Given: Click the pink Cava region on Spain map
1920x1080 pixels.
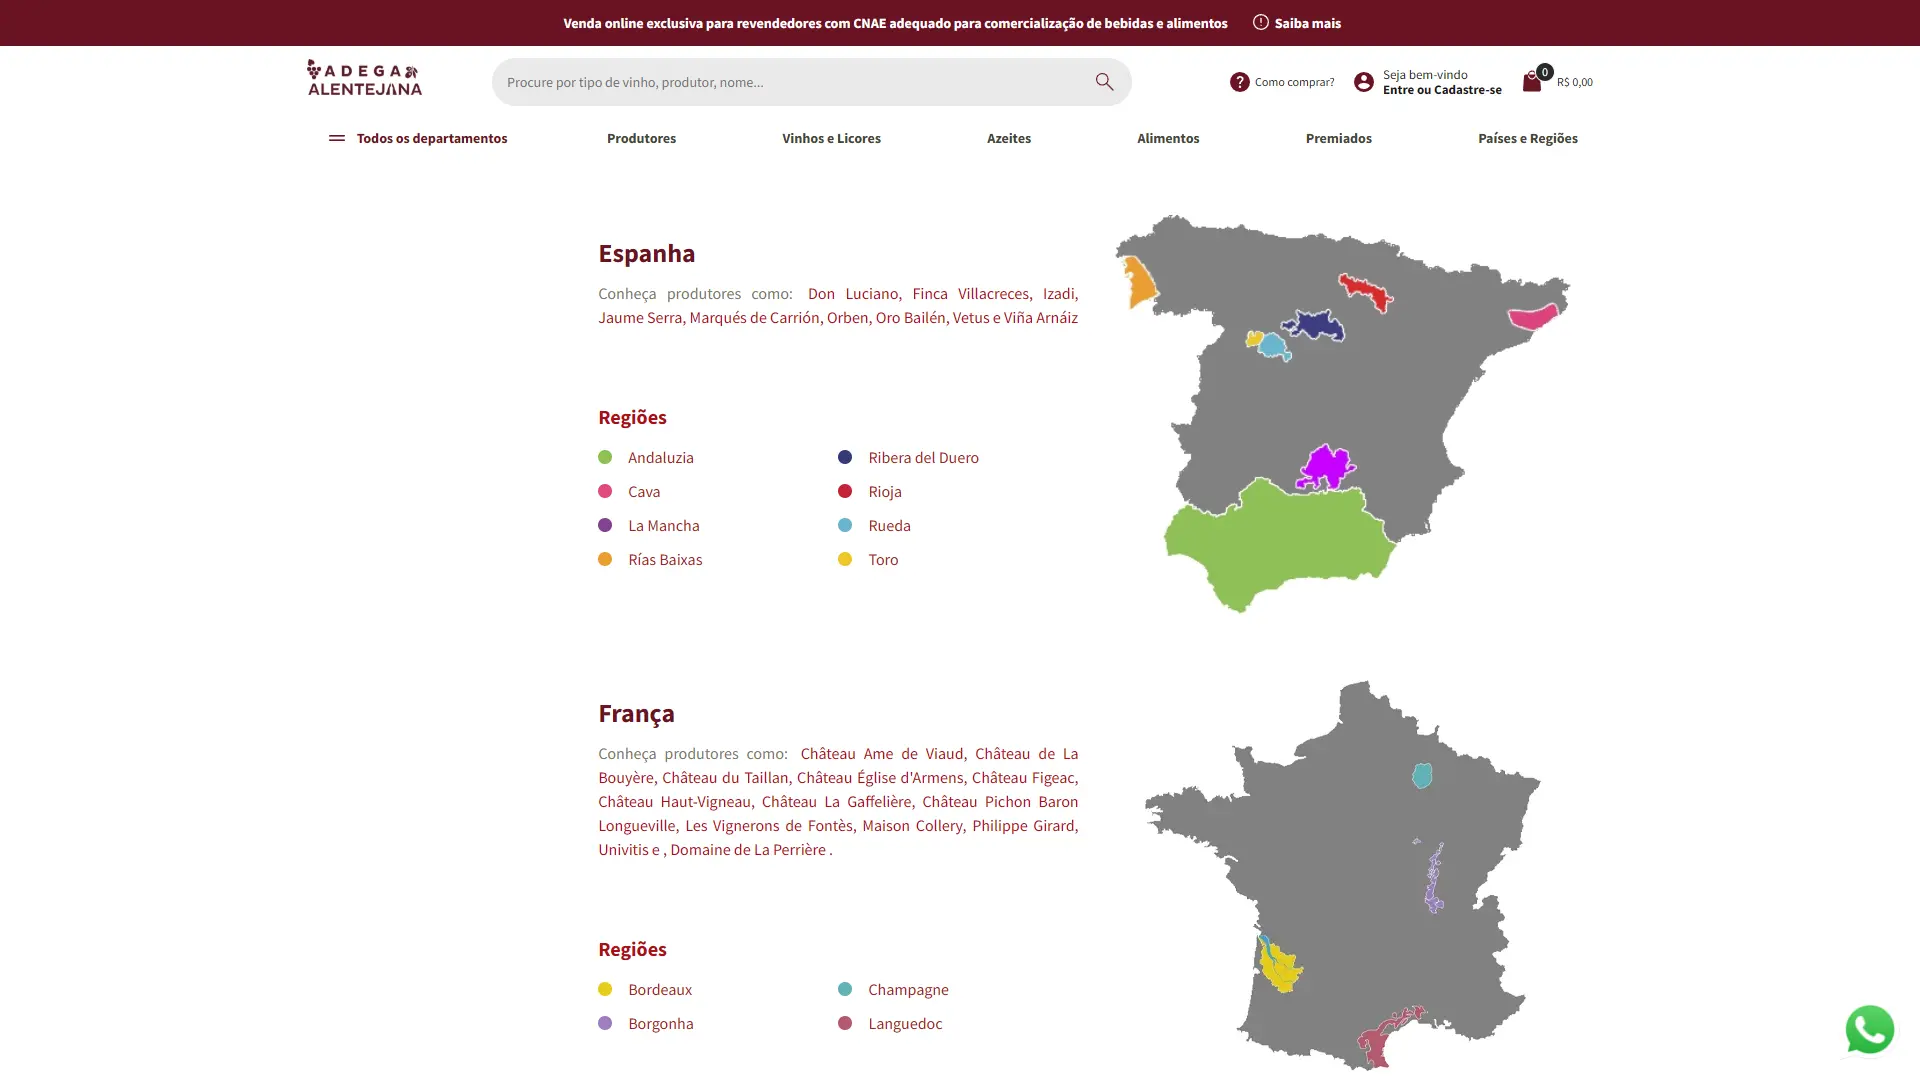Looking at the screenshot, I should (x=1533, y=317).
